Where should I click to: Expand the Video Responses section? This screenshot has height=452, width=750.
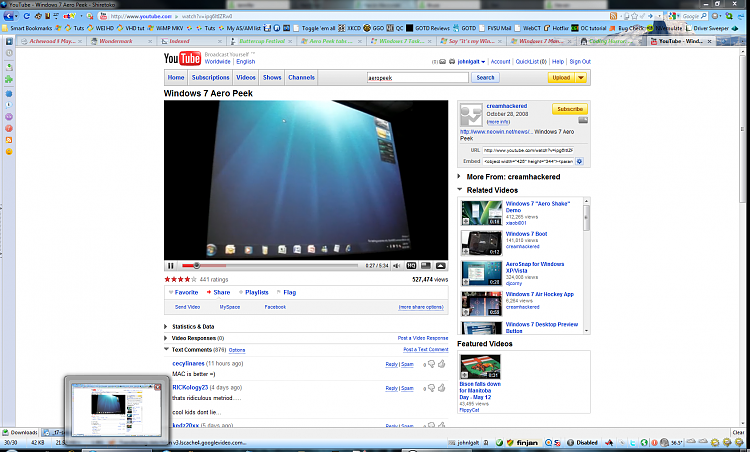[194, 338]
